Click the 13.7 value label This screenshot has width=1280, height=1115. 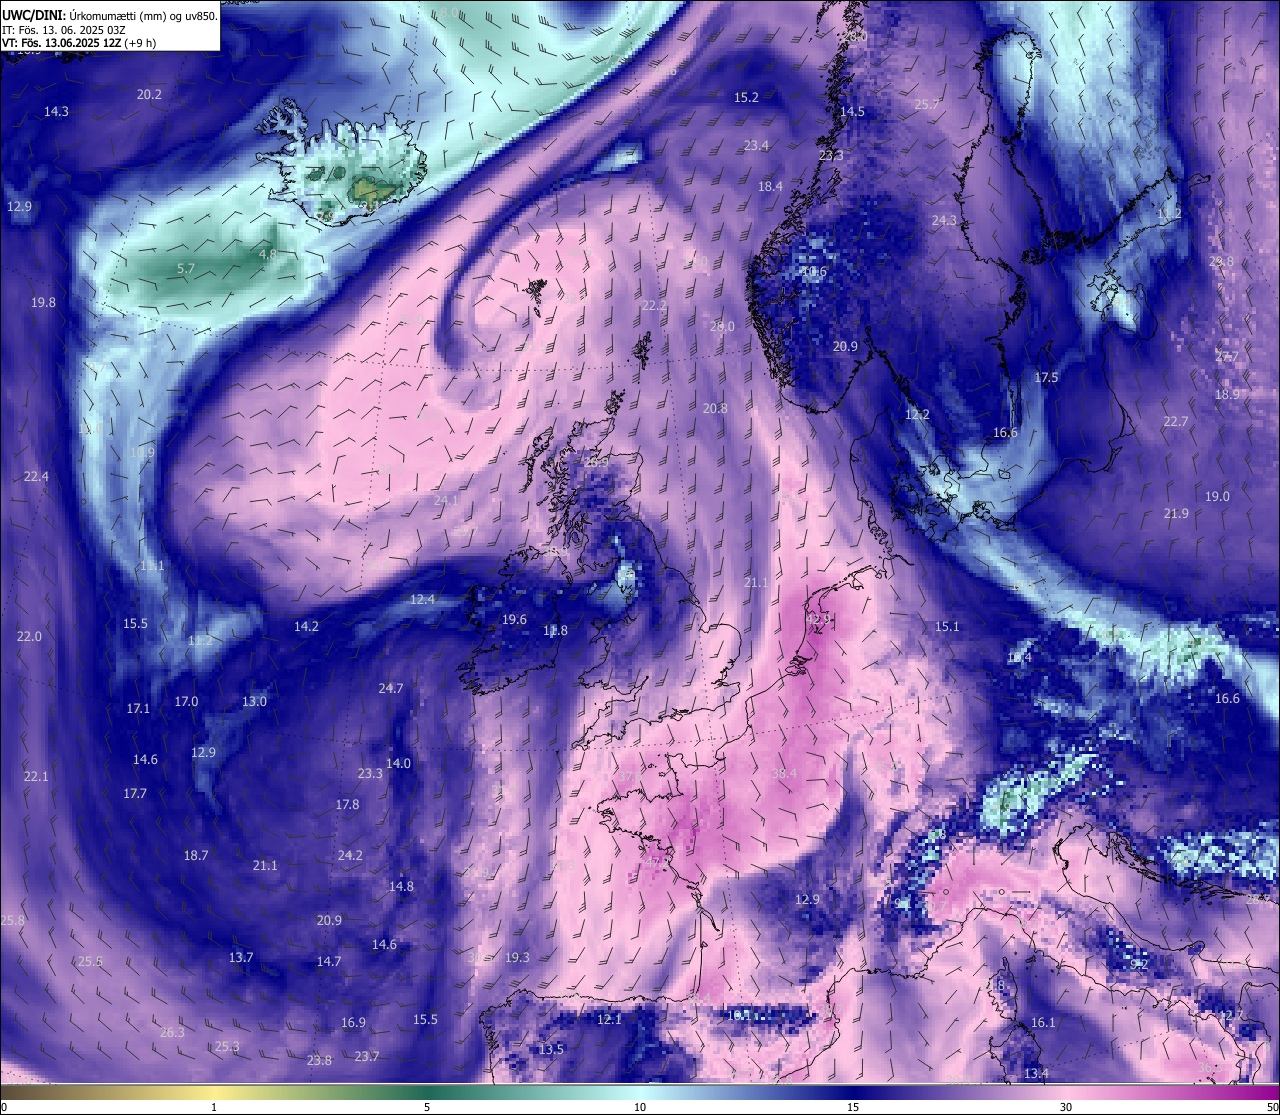coord(241,957)
